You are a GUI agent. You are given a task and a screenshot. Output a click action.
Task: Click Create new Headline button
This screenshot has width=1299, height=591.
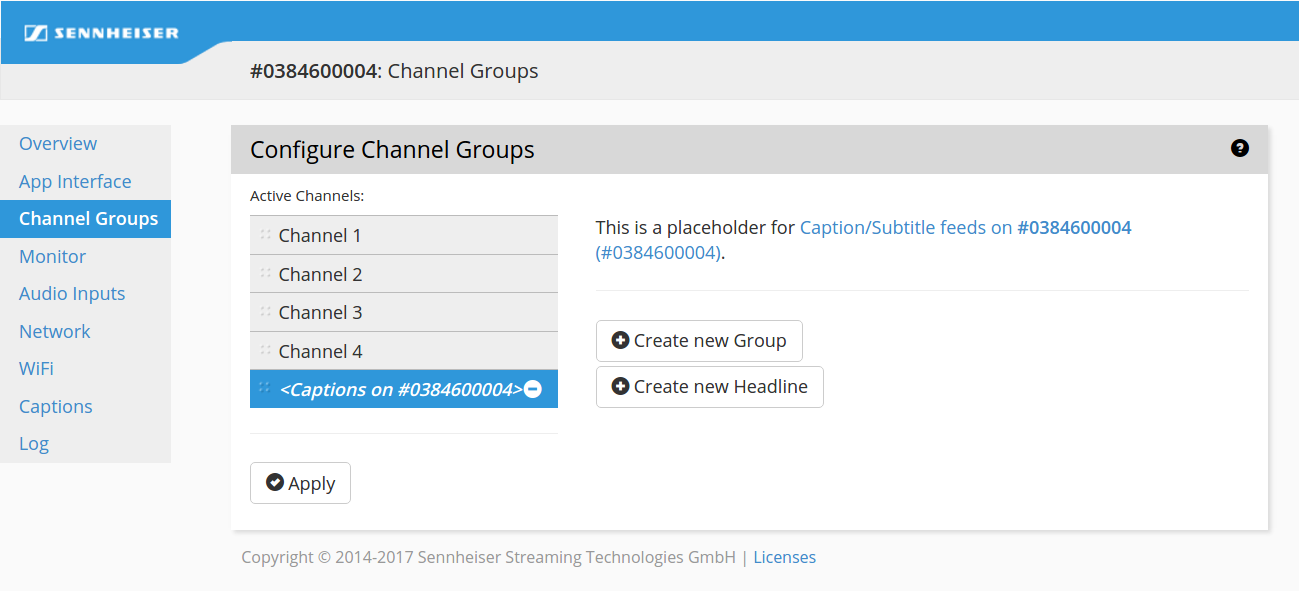pyautogui.click(x=709, y=387)
